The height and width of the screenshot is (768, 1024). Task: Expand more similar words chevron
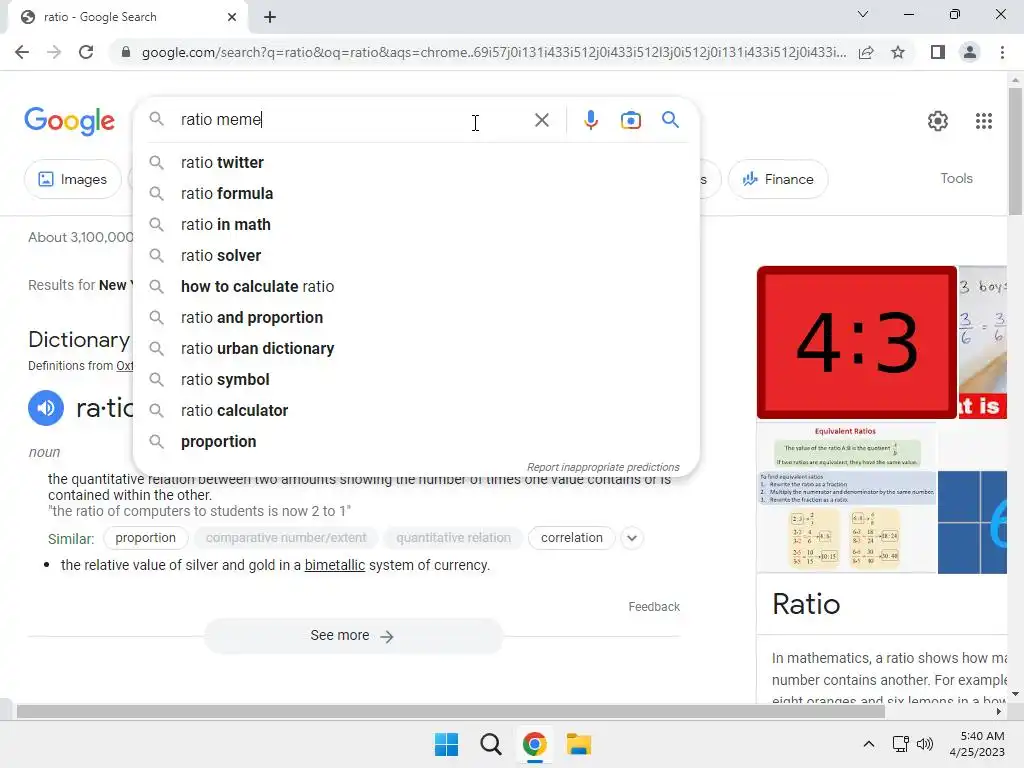tap(632, 538)
